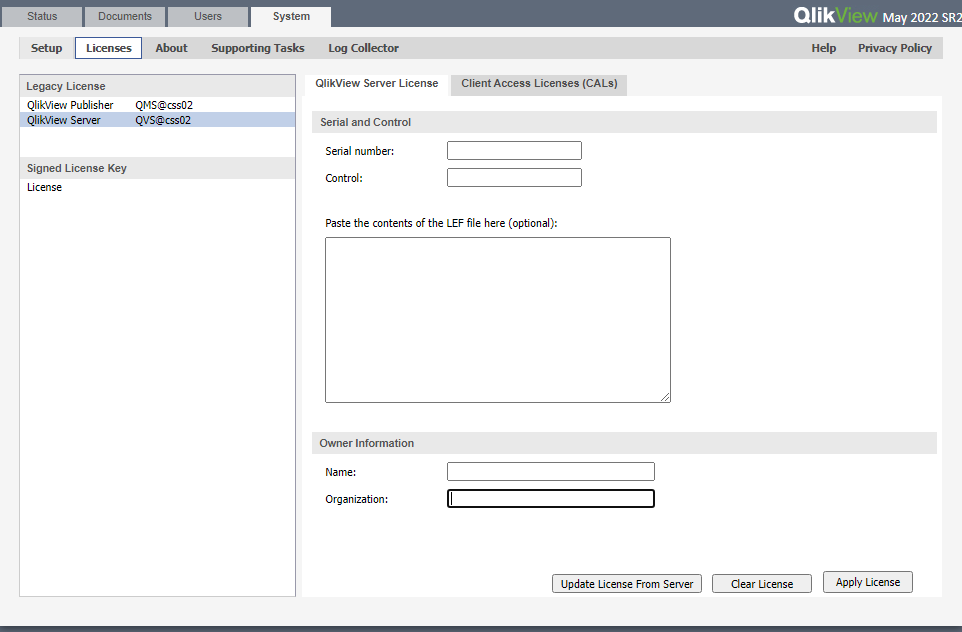This screenshot has width=962, height=632.
Task: Click inside the LEF file contents text area
Action: pos(498,320)
